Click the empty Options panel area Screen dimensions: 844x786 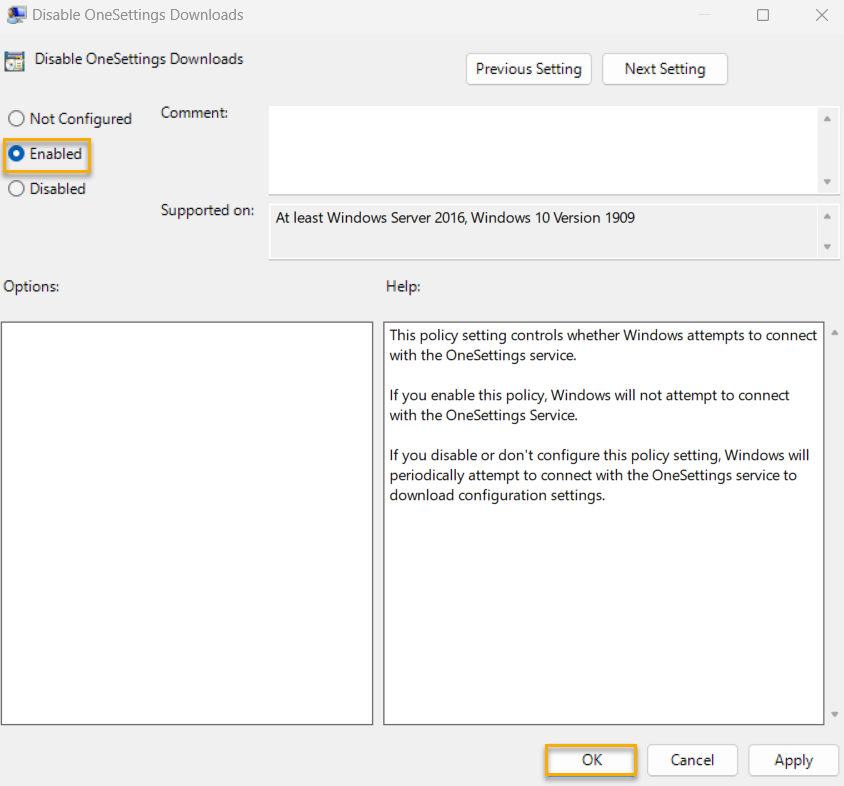(188, 520)
